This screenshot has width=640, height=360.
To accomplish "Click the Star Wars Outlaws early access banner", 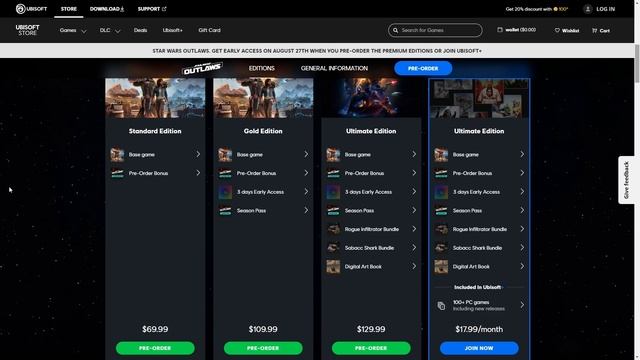I will 317,51.
